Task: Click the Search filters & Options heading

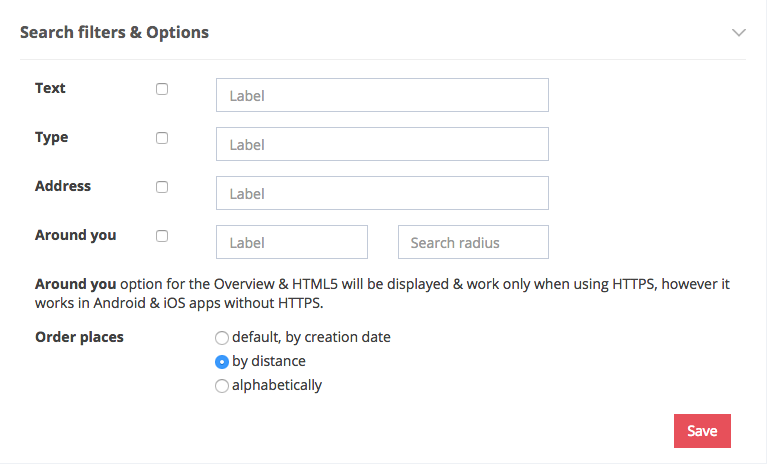Action: (114, 32)
